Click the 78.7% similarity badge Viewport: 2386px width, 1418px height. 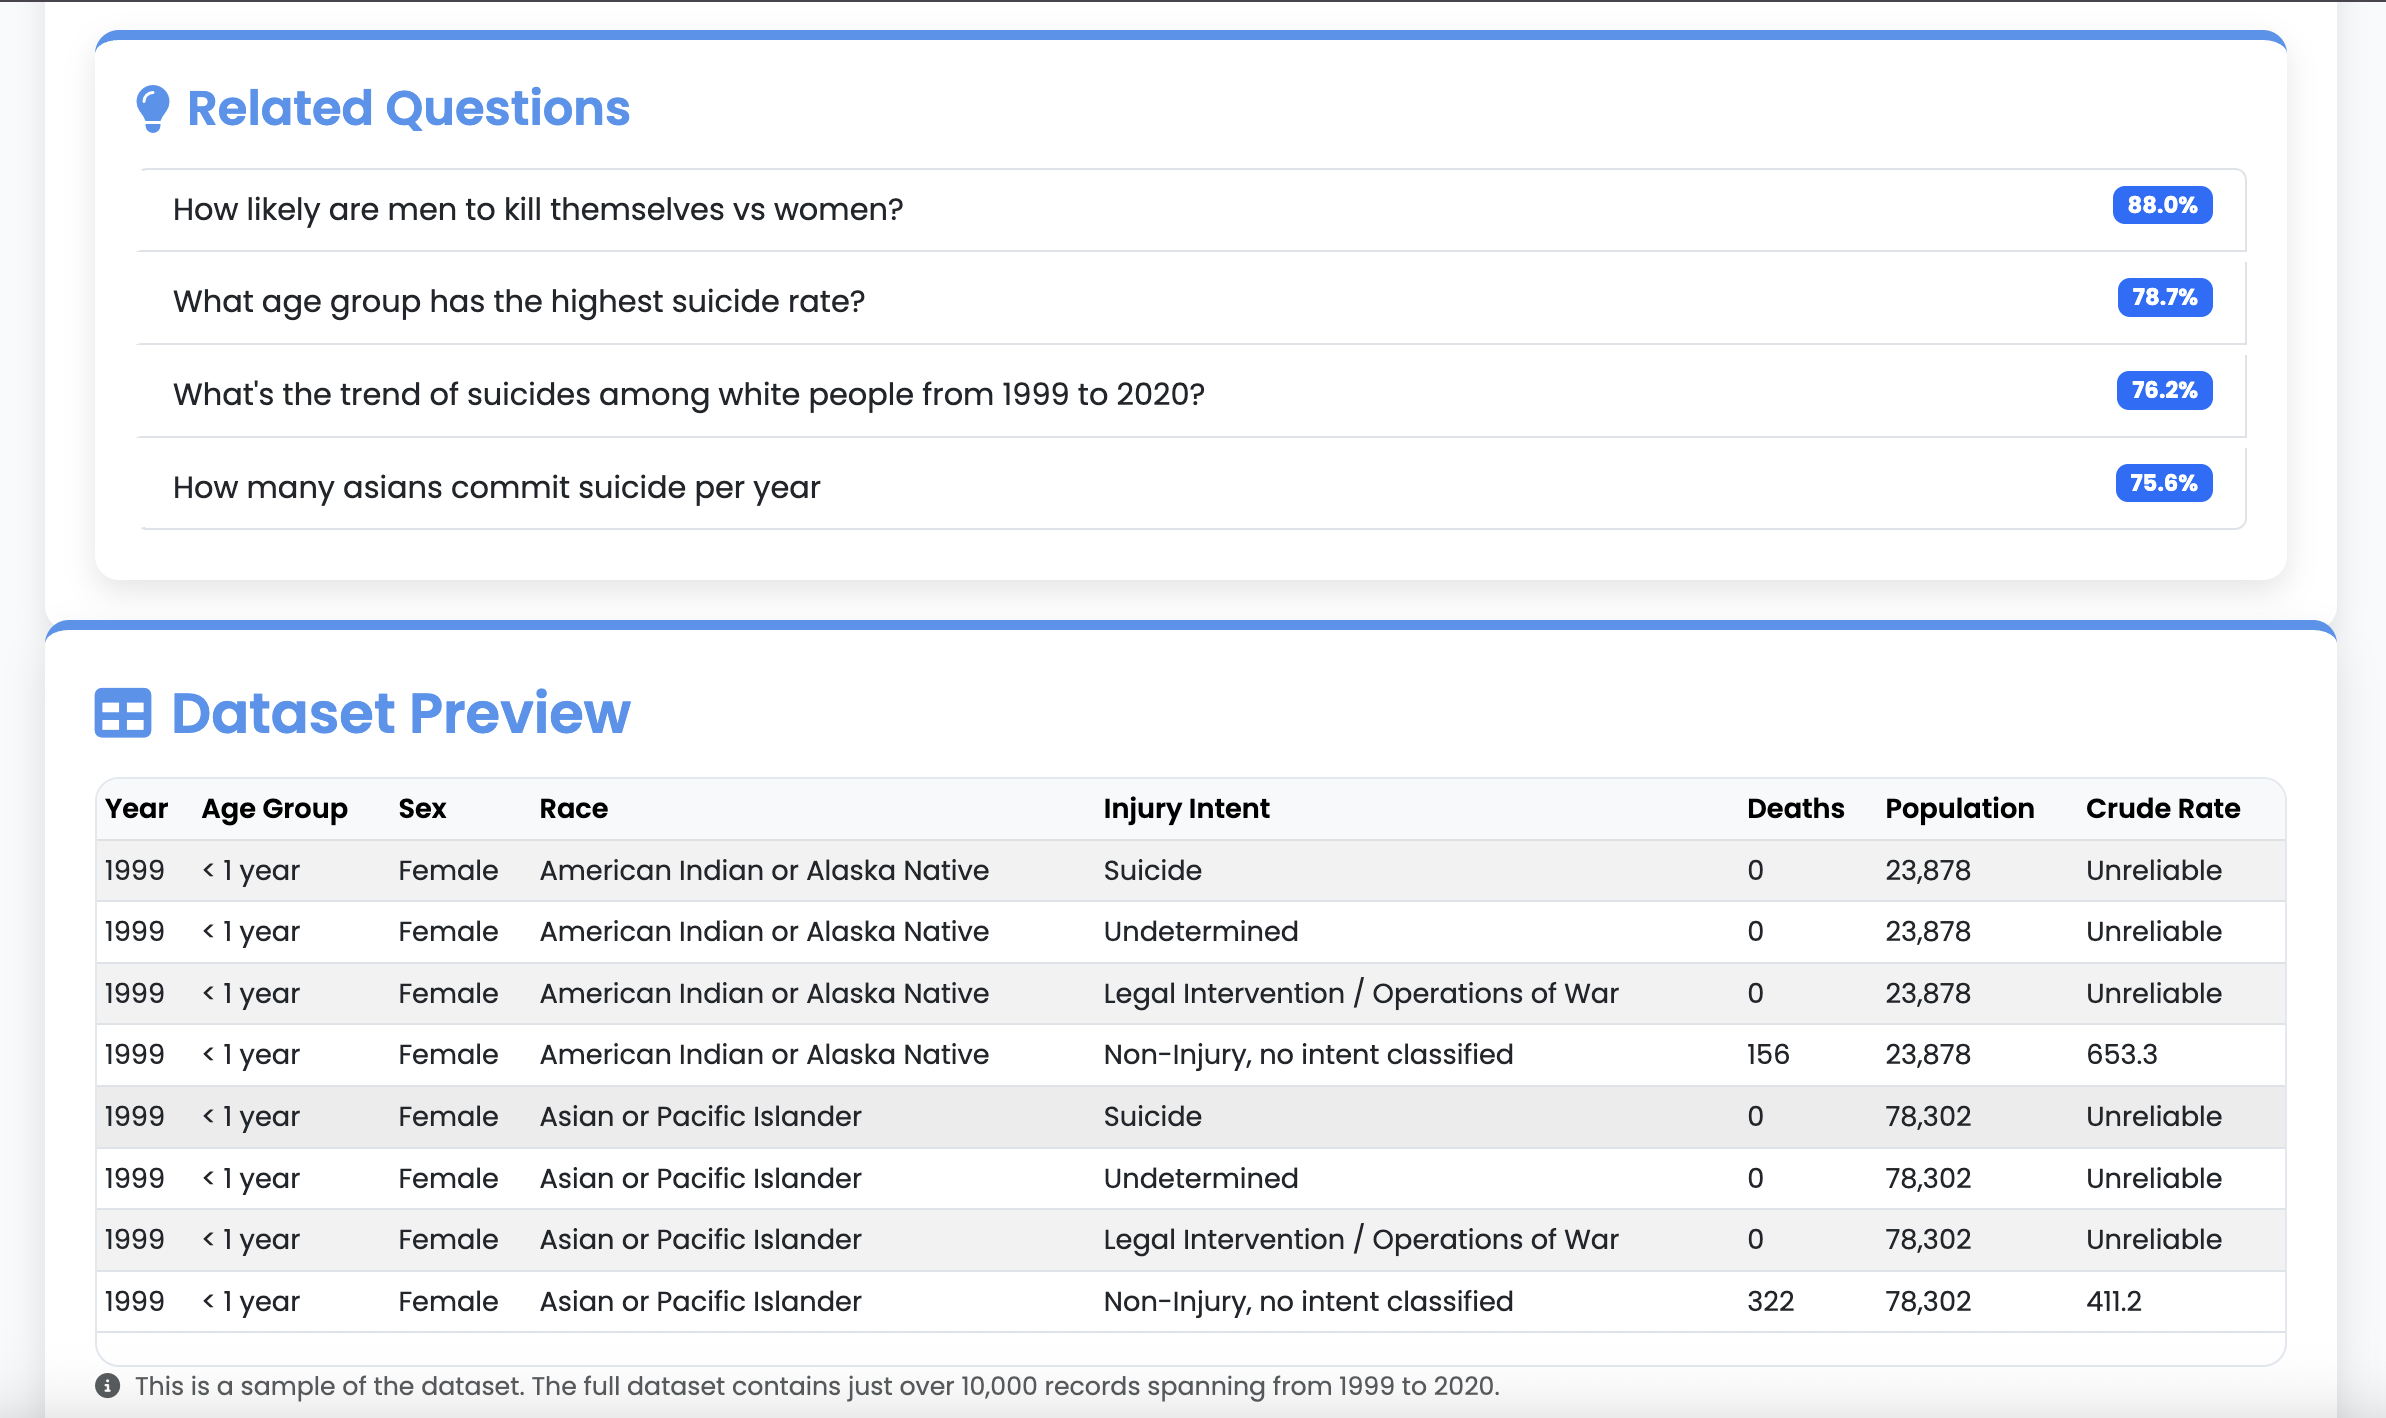point(2164,298)
